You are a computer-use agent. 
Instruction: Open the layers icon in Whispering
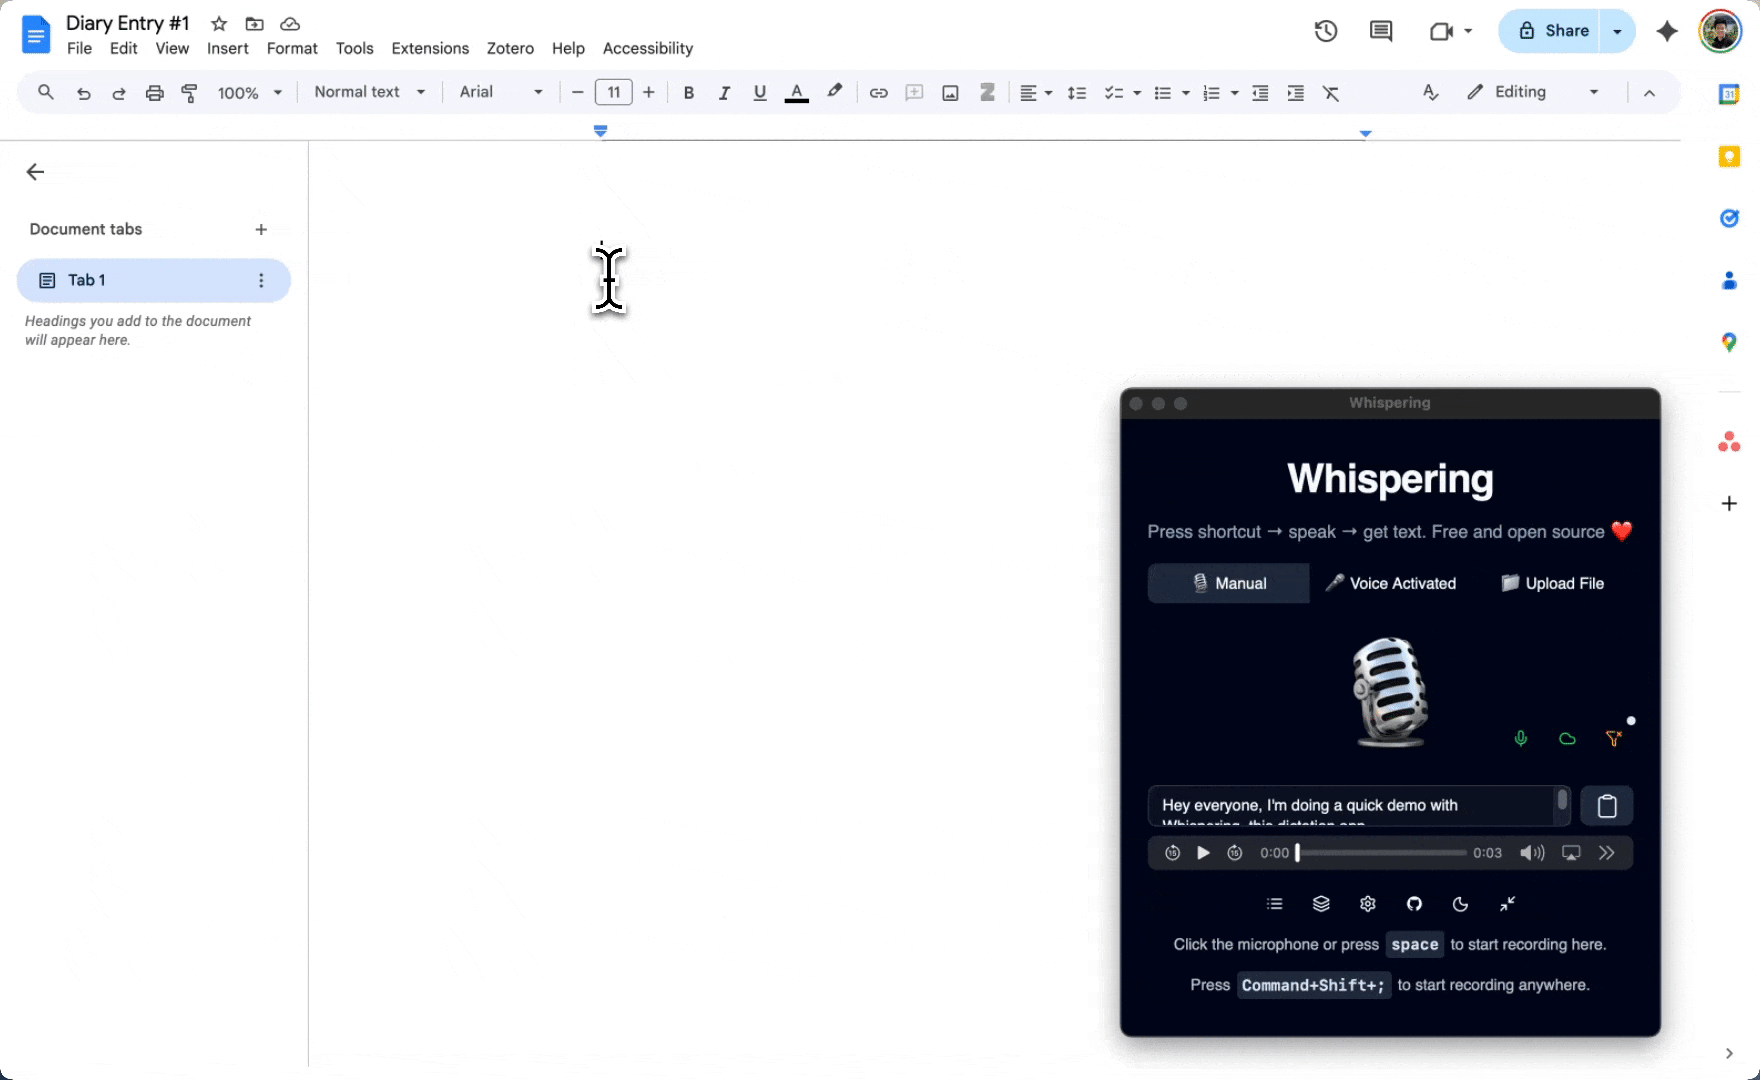point(1321,904)
